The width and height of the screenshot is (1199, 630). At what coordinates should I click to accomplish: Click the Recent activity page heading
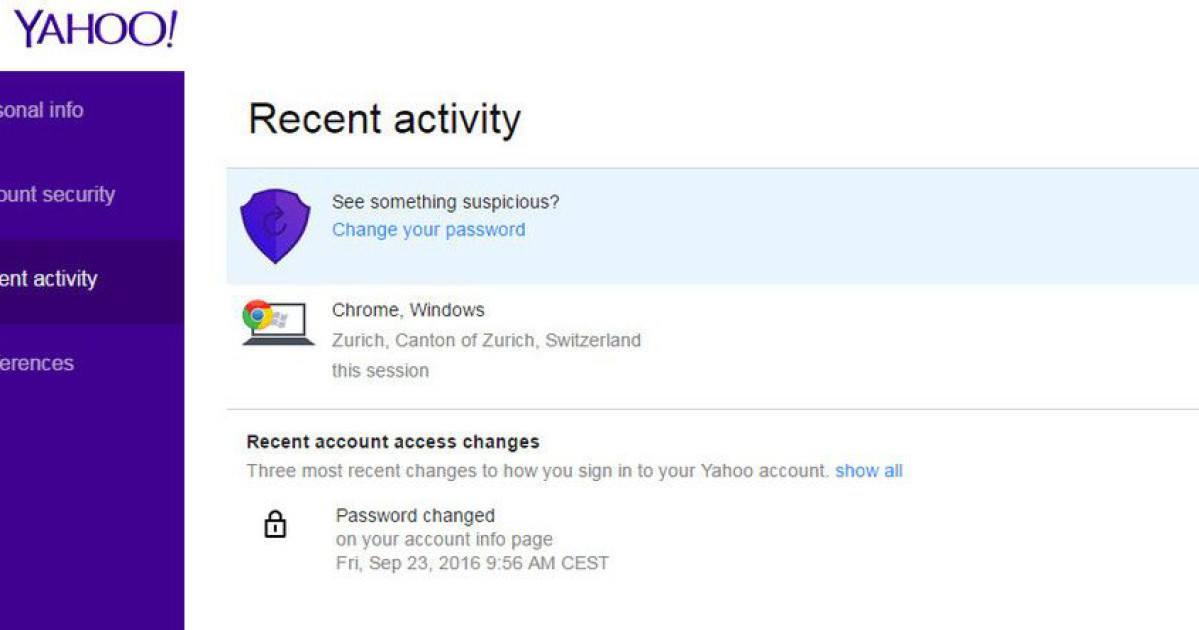(x=385, y=120)
